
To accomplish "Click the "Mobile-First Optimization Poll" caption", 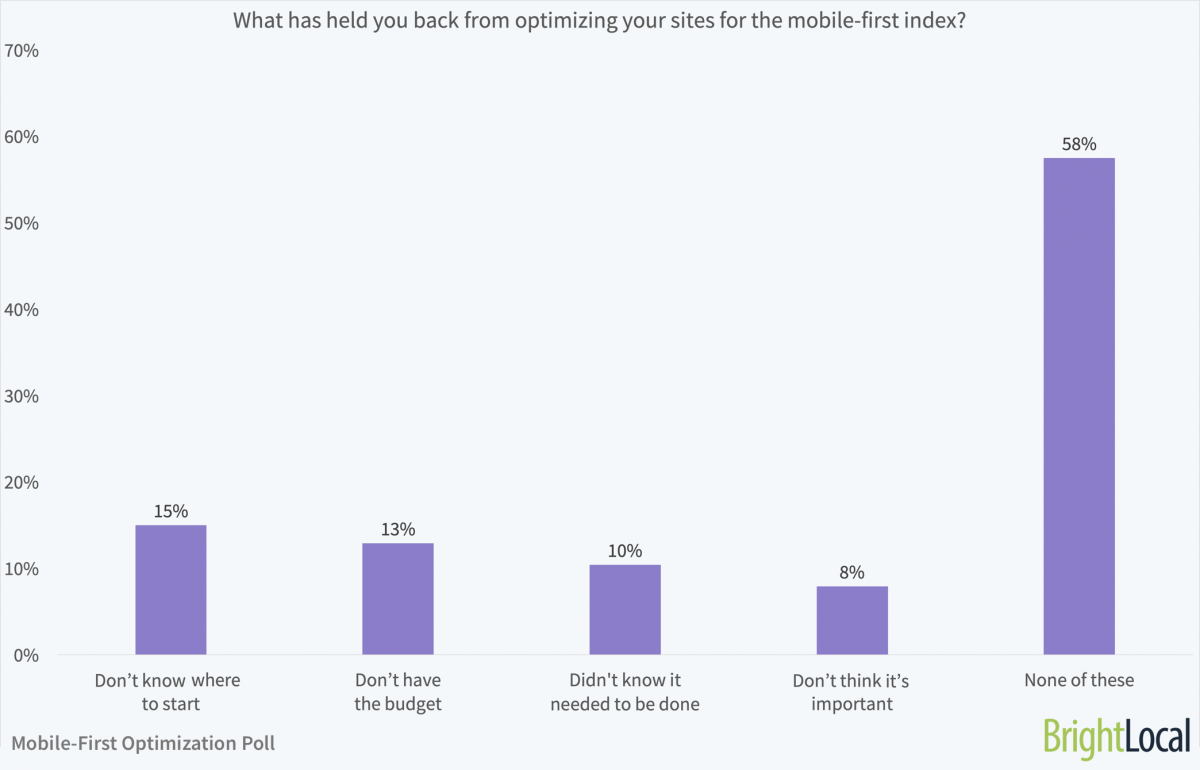I will click(x=143, y=743).
